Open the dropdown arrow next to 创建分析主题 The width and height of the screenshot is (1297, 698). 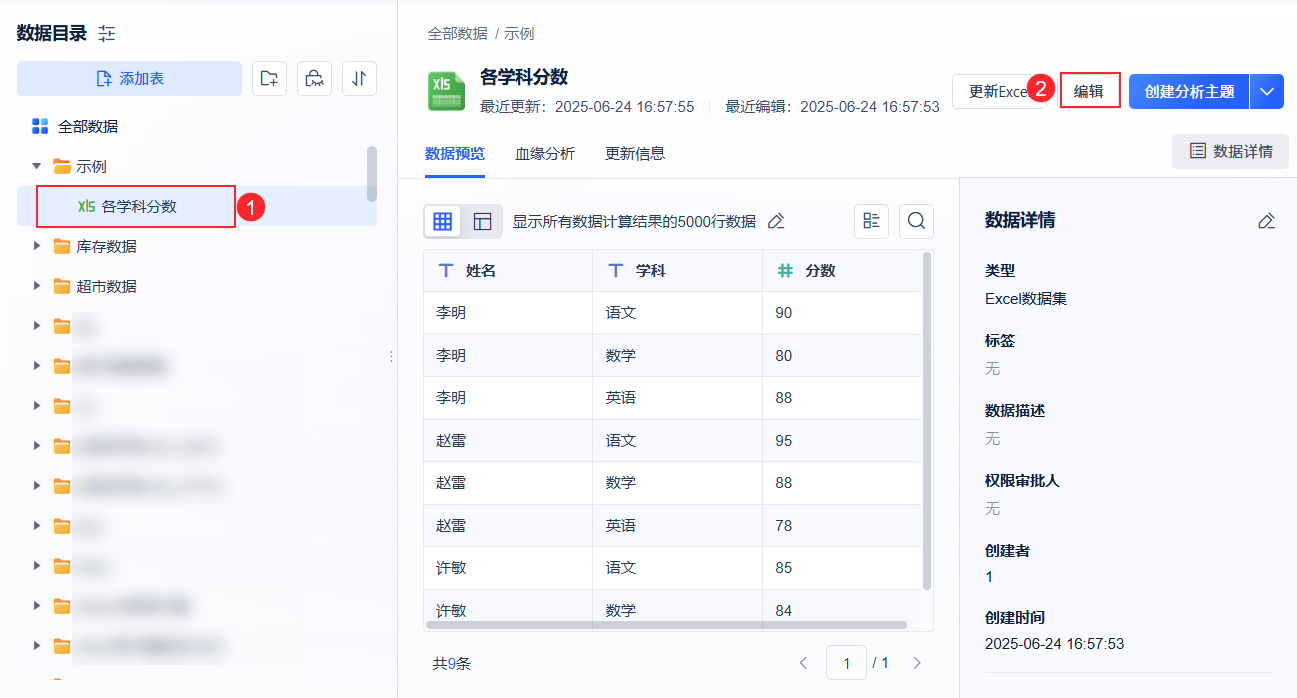(x=1267, y=91)
